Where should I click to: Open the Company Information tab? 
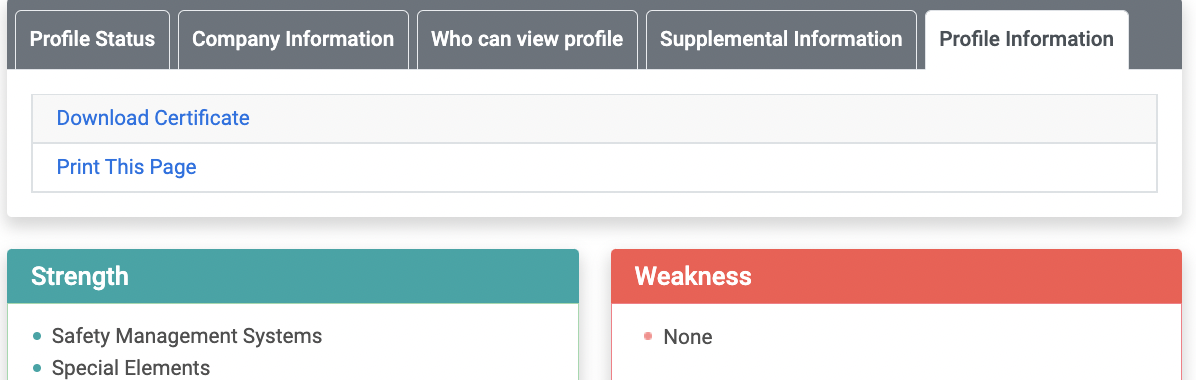[293, 40]
